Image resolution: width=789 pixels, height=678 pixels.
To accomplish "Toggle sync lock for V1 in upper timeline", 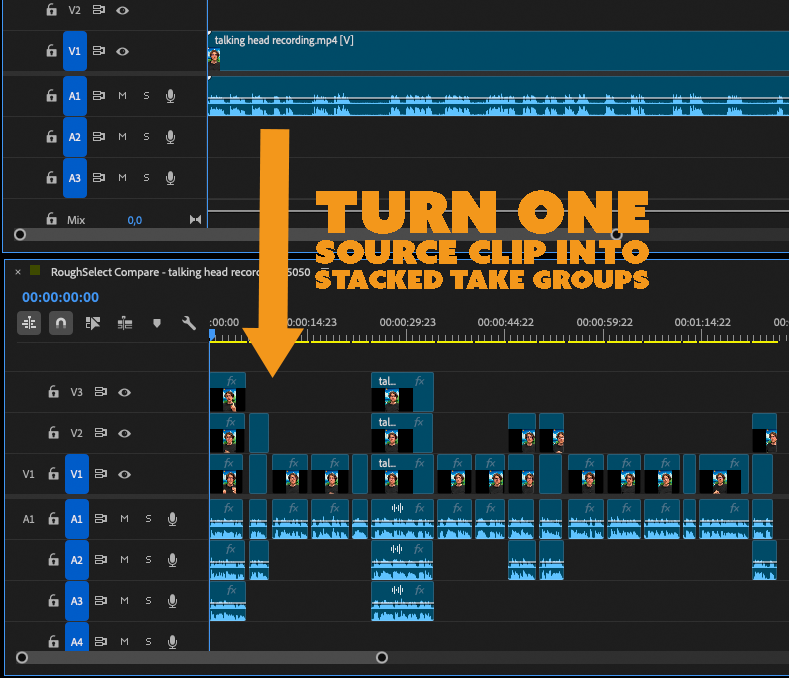I will pos(99,51).
